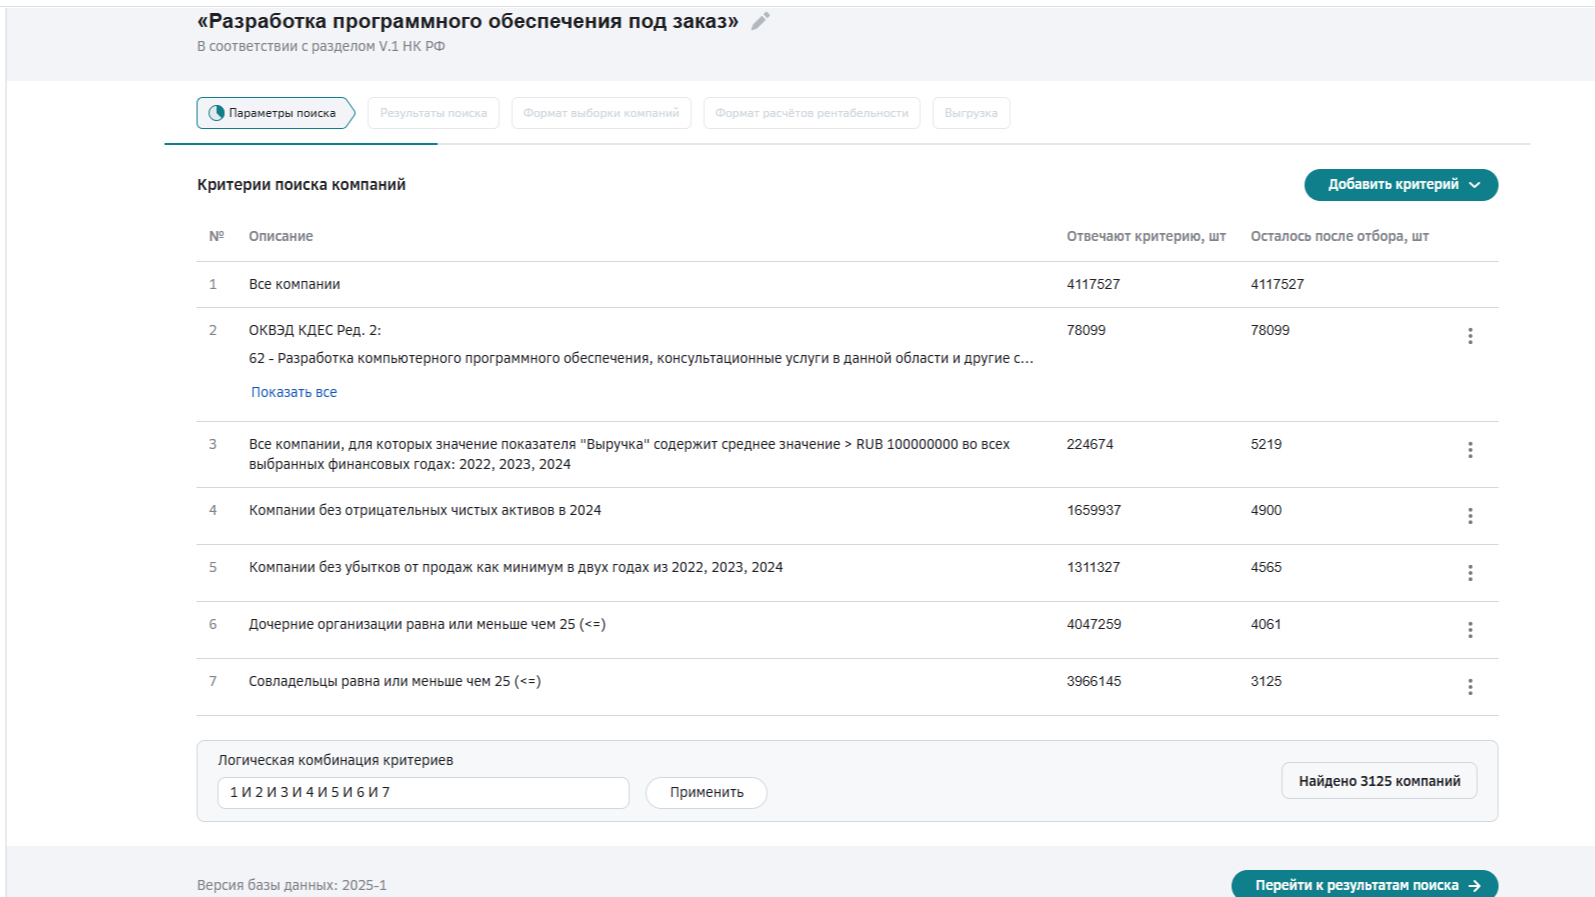Image resolution: width=1595 pixels, height=897 pixels.
Task: Click the Найдено 3125 компаний button
Action: click(x=1379, y=781)
